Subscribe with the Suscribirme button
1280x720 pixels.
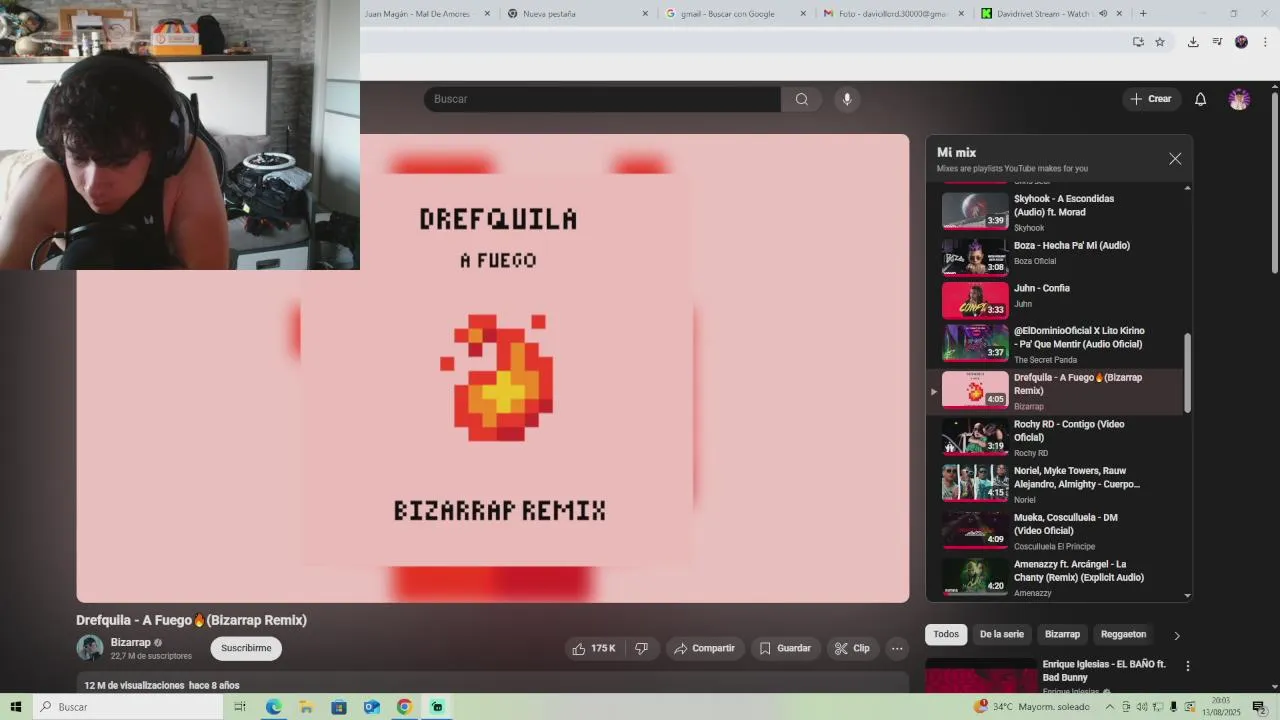tap(246, 648)
